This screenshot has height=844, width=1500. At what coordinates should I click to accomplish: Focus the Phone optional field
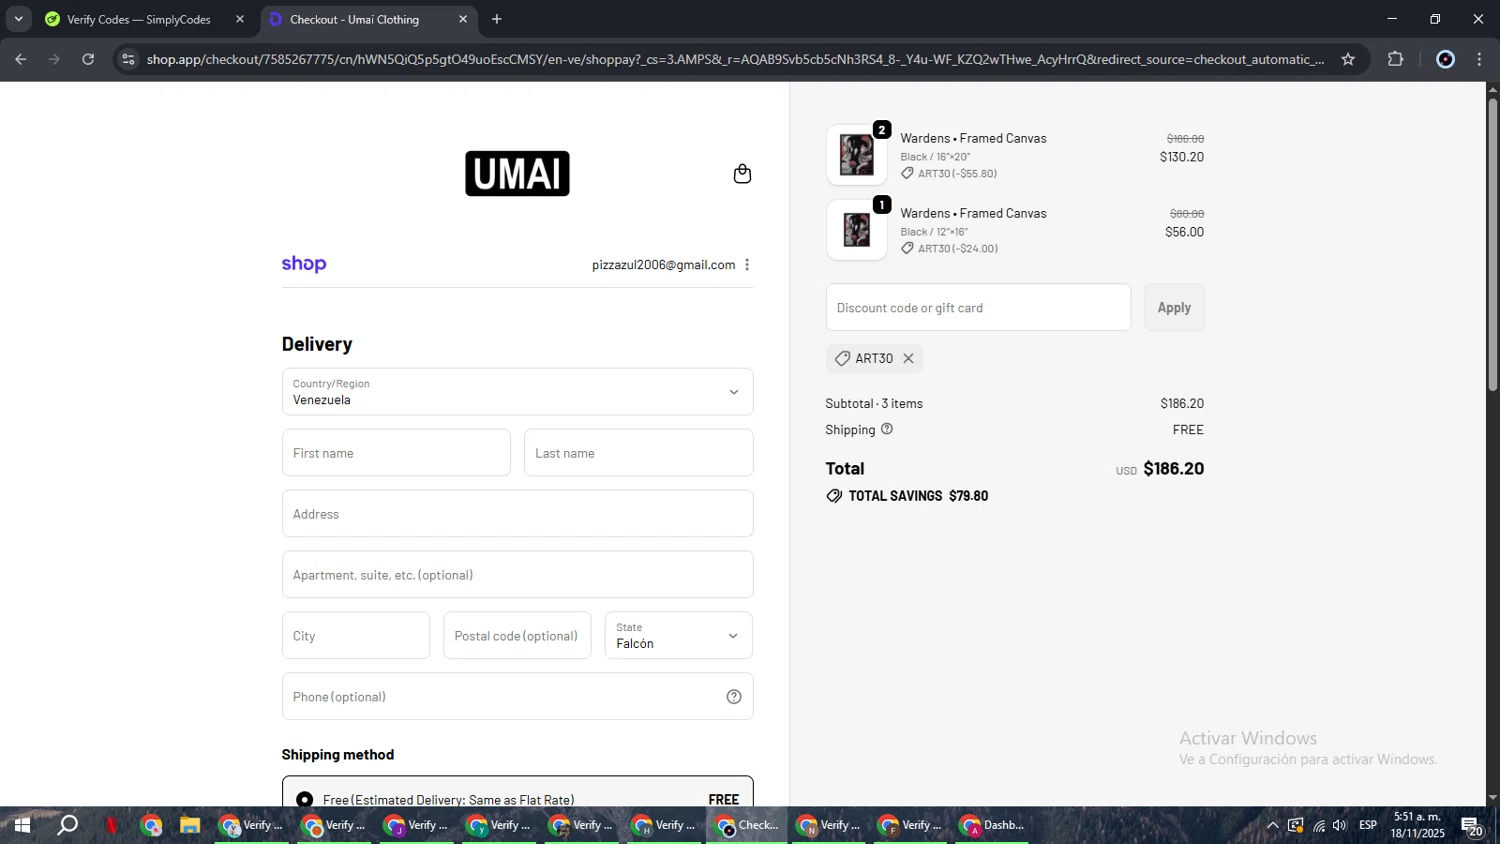pos(517,697)
